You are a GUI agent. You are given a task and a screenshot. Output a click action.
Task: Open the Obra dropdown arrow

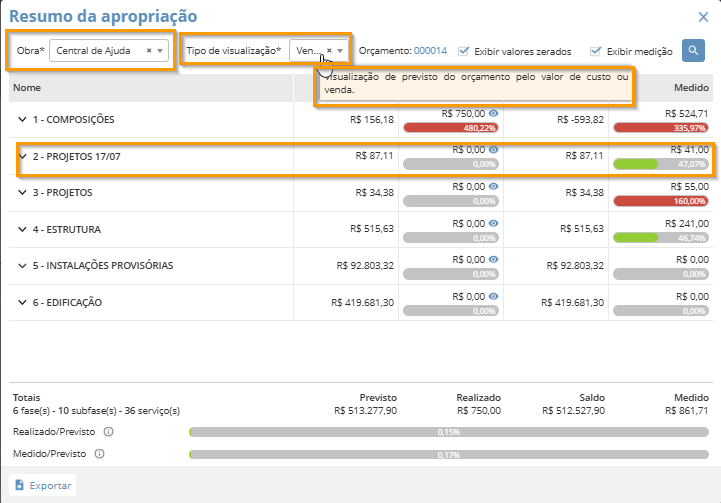tap(161, 50)
